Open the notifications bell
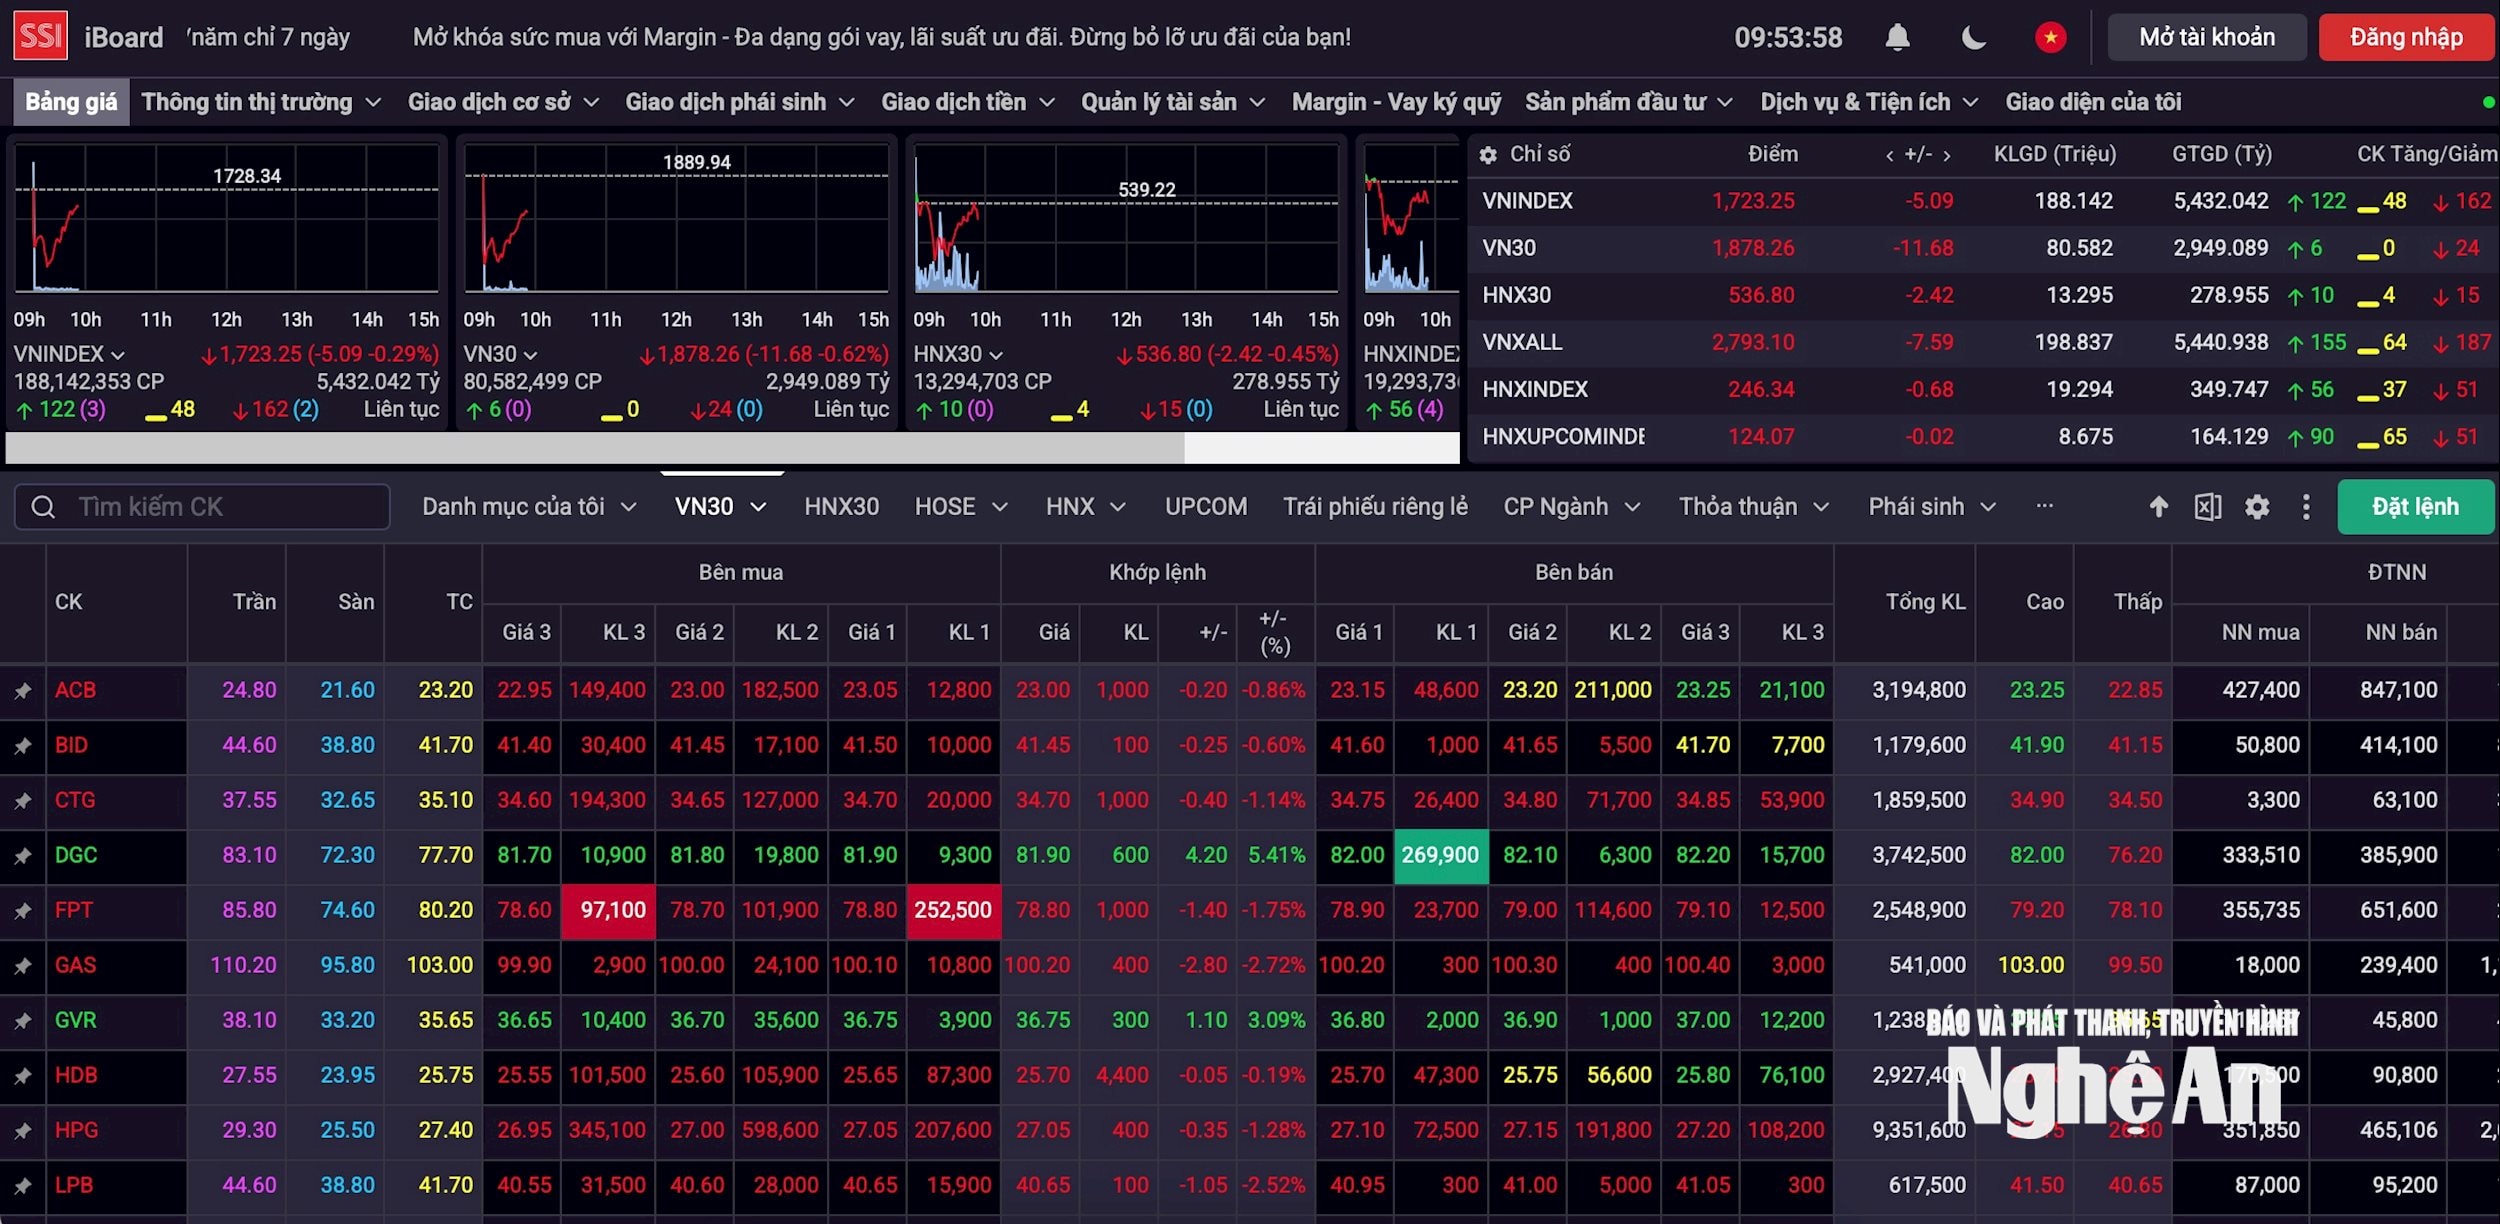Image resolution: width=2500 pixels, height=1224 pixels. pos(1897,38)
